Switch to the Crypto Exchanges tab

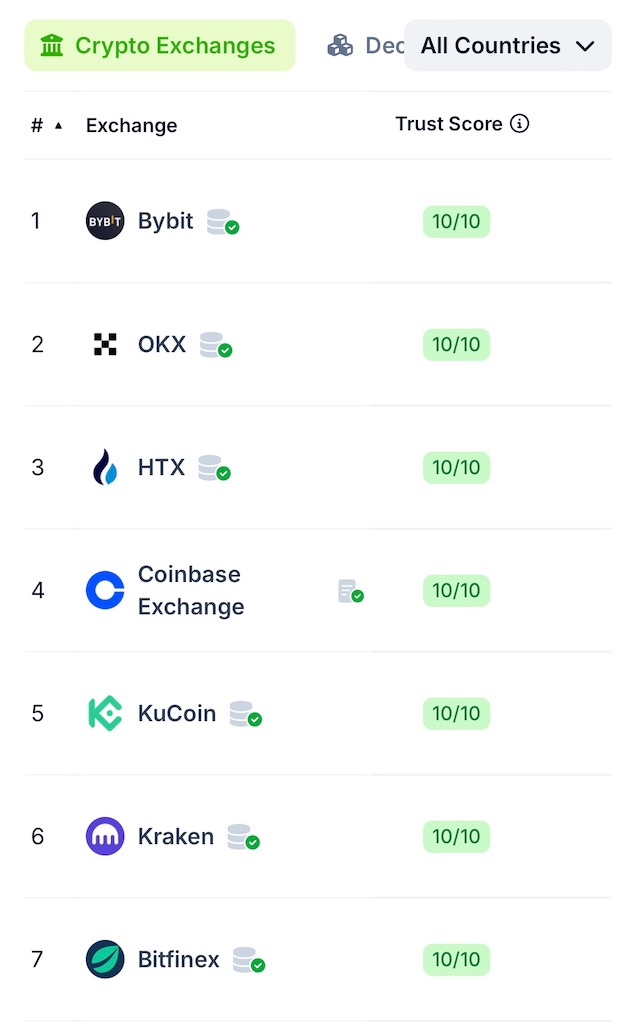click(x=160, y=45)
